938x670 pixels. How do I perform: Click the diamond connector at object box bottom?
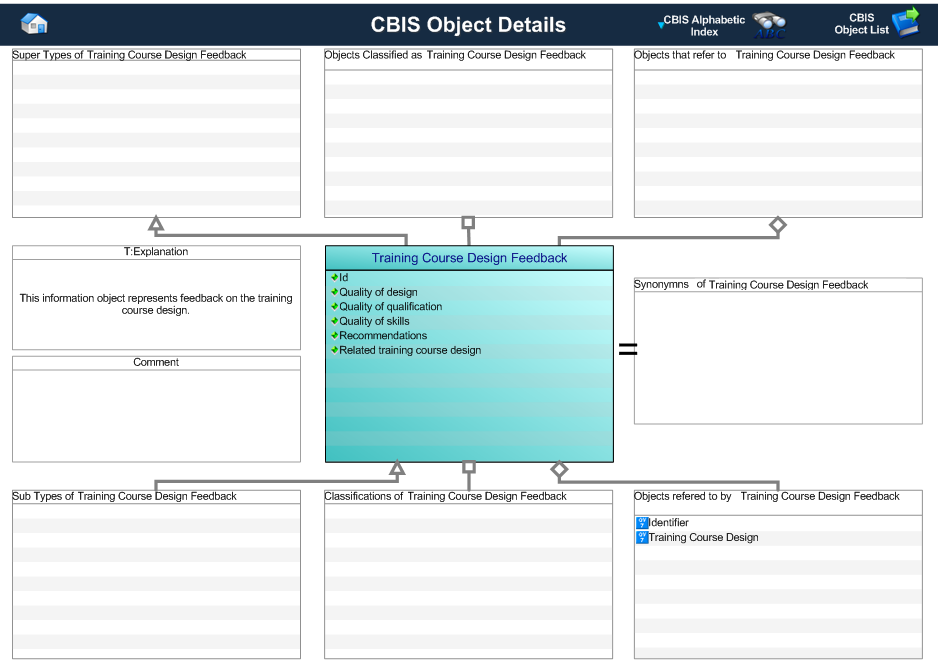559,470
